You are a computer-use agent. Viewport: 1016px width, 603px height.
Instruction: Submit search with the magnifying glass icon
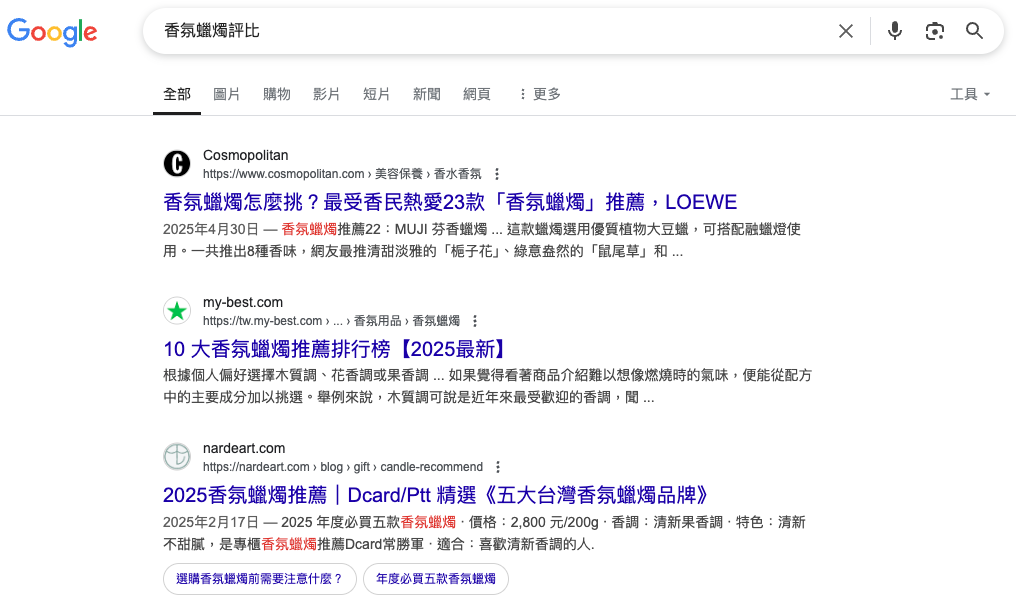click(975, 30)
